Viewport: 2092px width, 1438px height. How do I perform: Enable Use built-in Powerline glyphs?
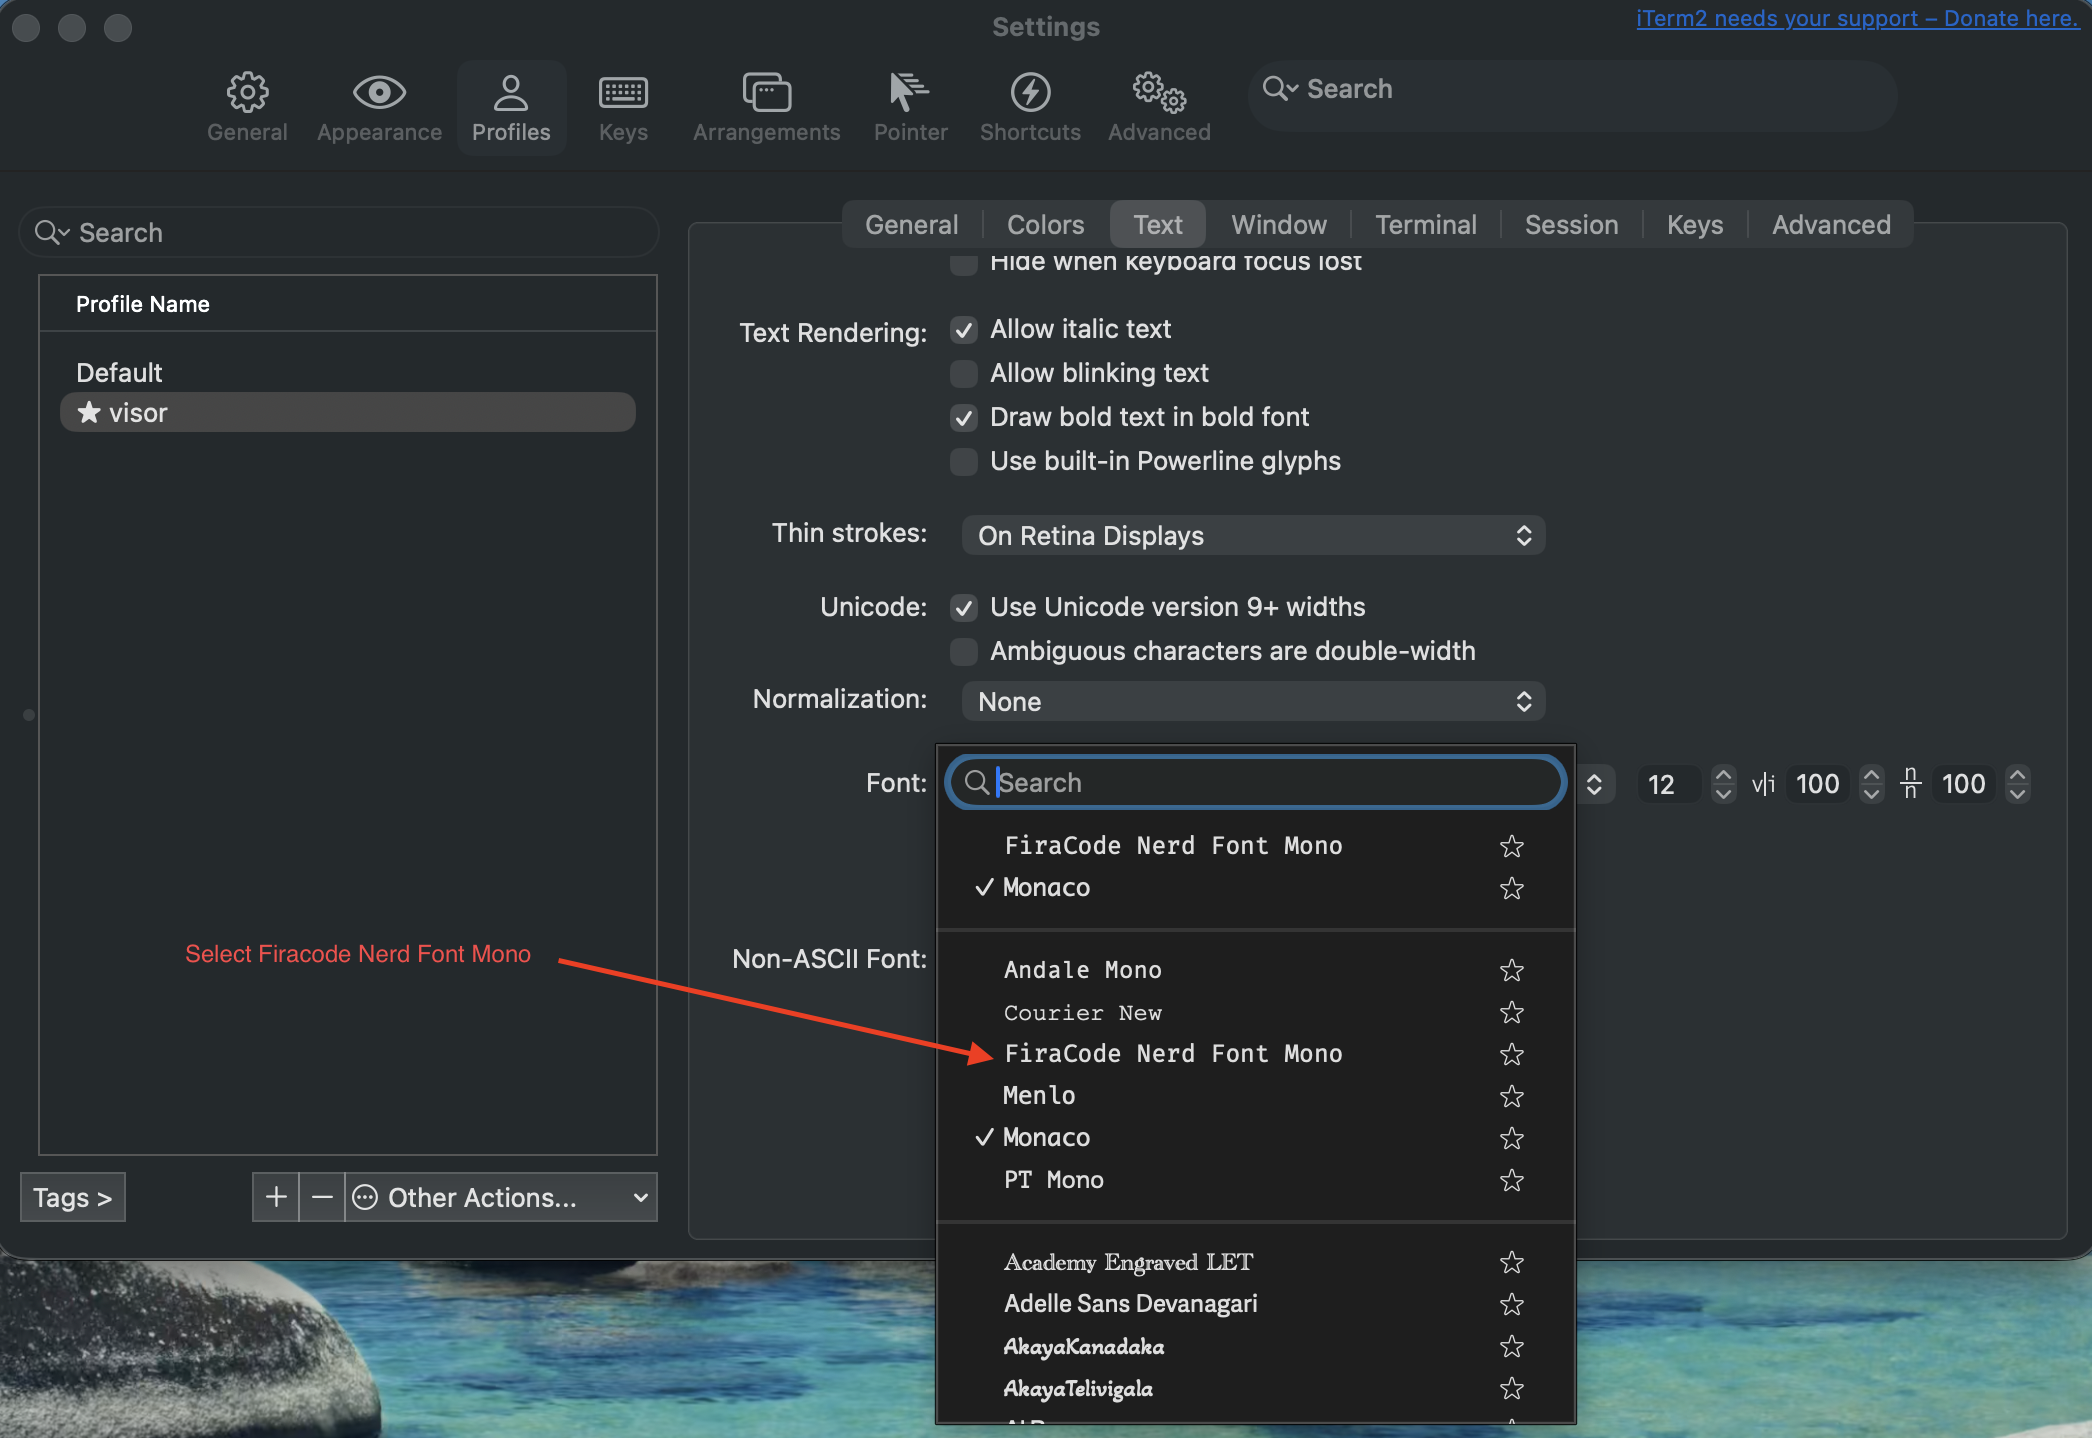pos(964,462)
